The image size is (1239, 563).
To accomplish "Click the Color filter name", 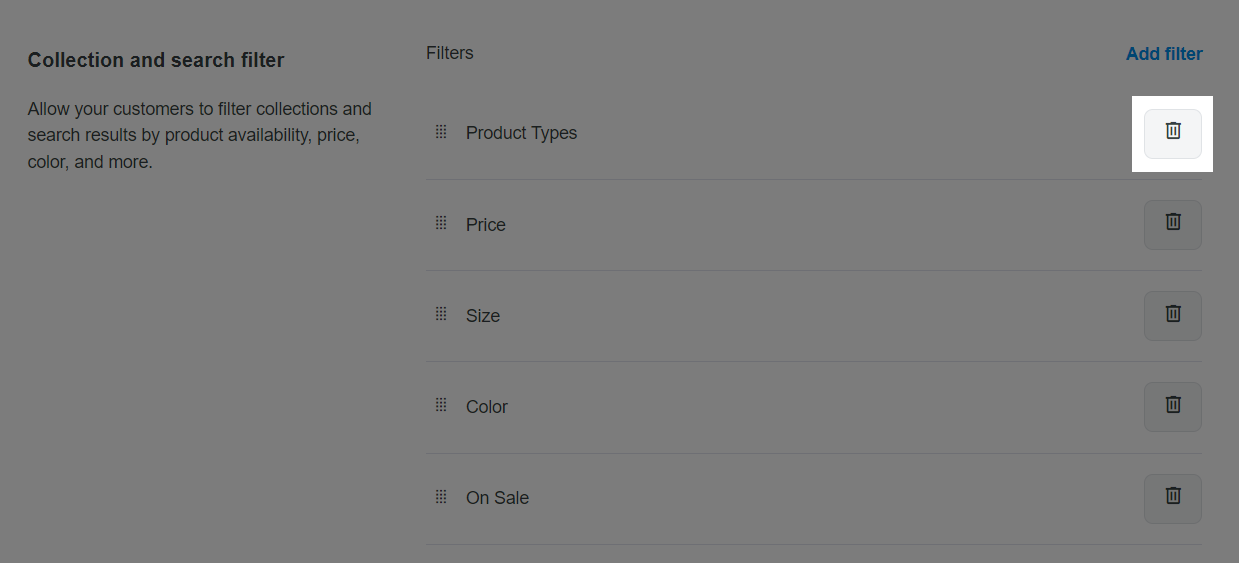I will pyautogui.click(x=487, y=407).
